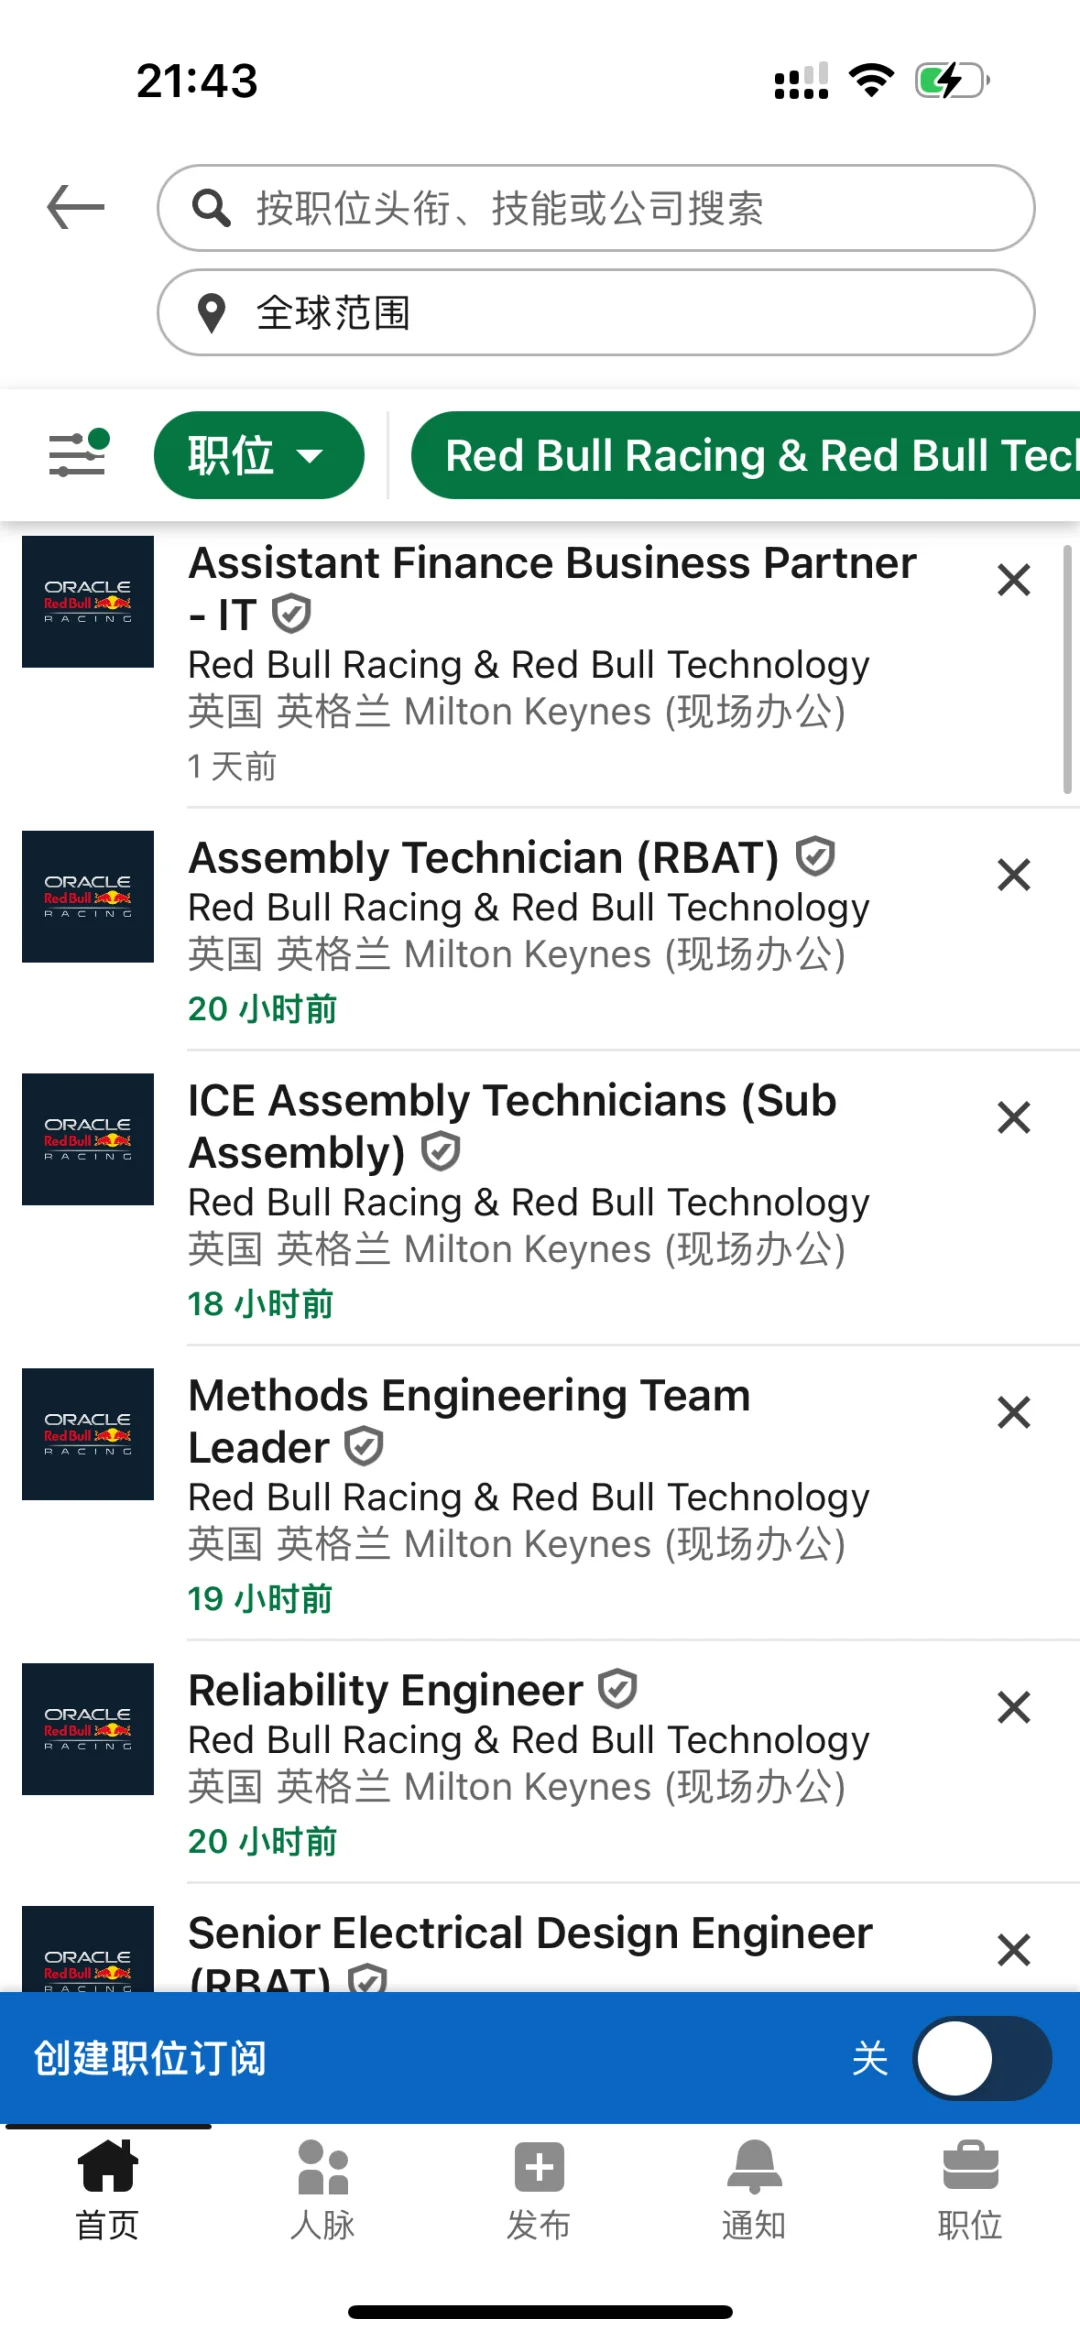The image size is (1080, 2341).
Task: Open the 全球范围 location field
Action: tap(596, 312)
